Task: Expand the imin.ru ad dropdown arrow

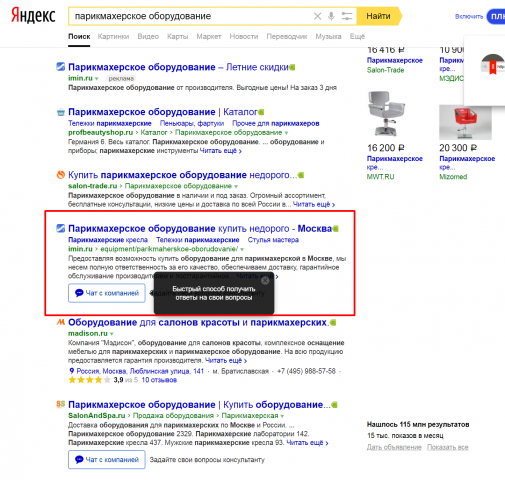Action: pyautogui.click(x=97, y=79)
